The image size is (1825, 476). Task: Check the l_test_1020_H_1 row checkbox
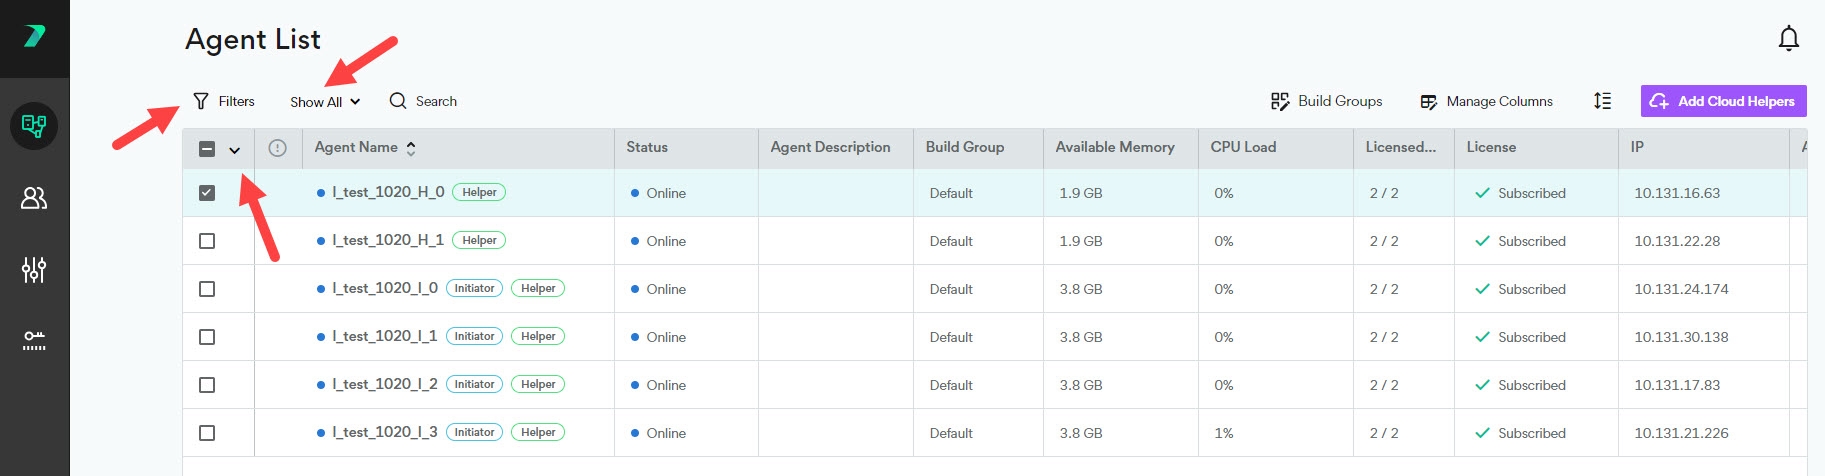(207, 241)
